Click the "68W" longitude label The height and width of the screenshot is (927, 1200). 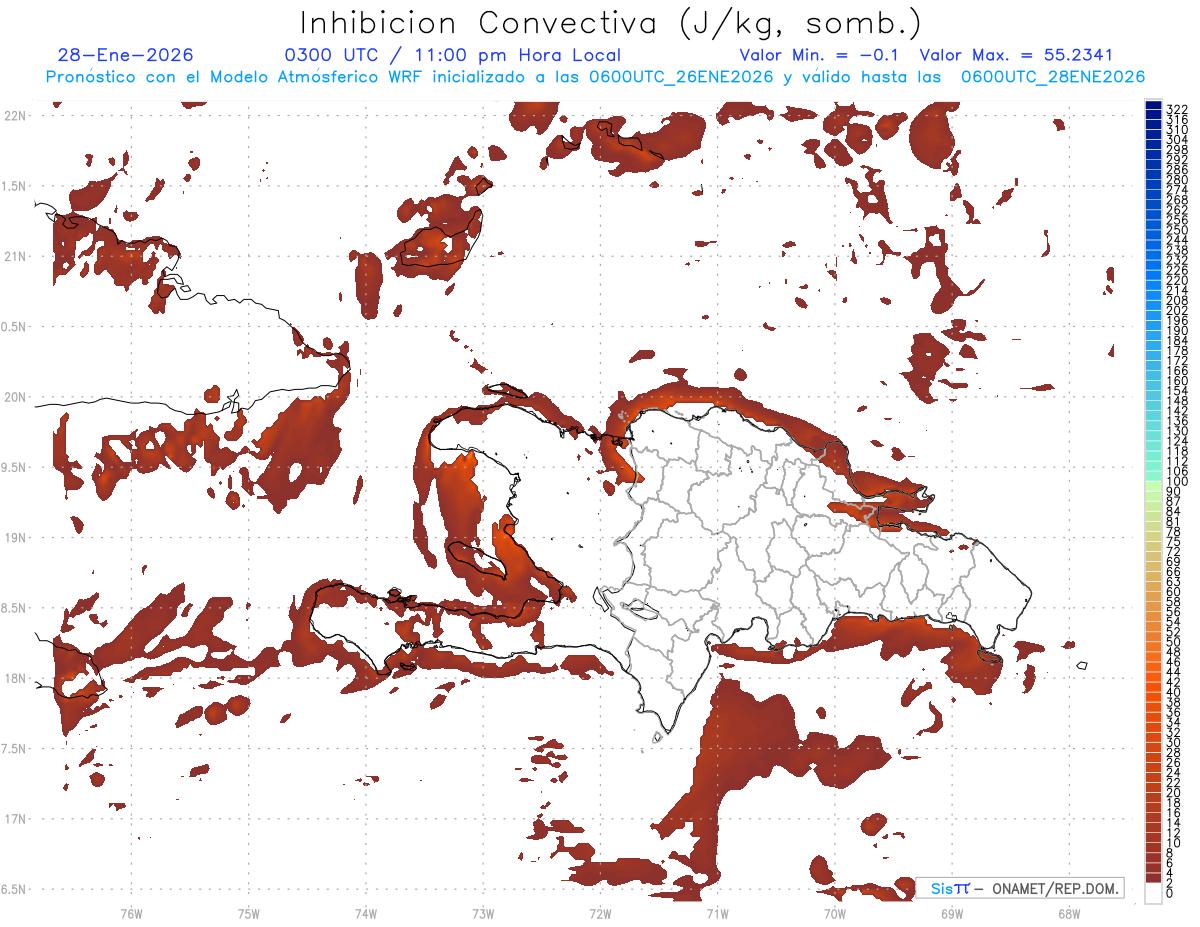(1068, 913)
